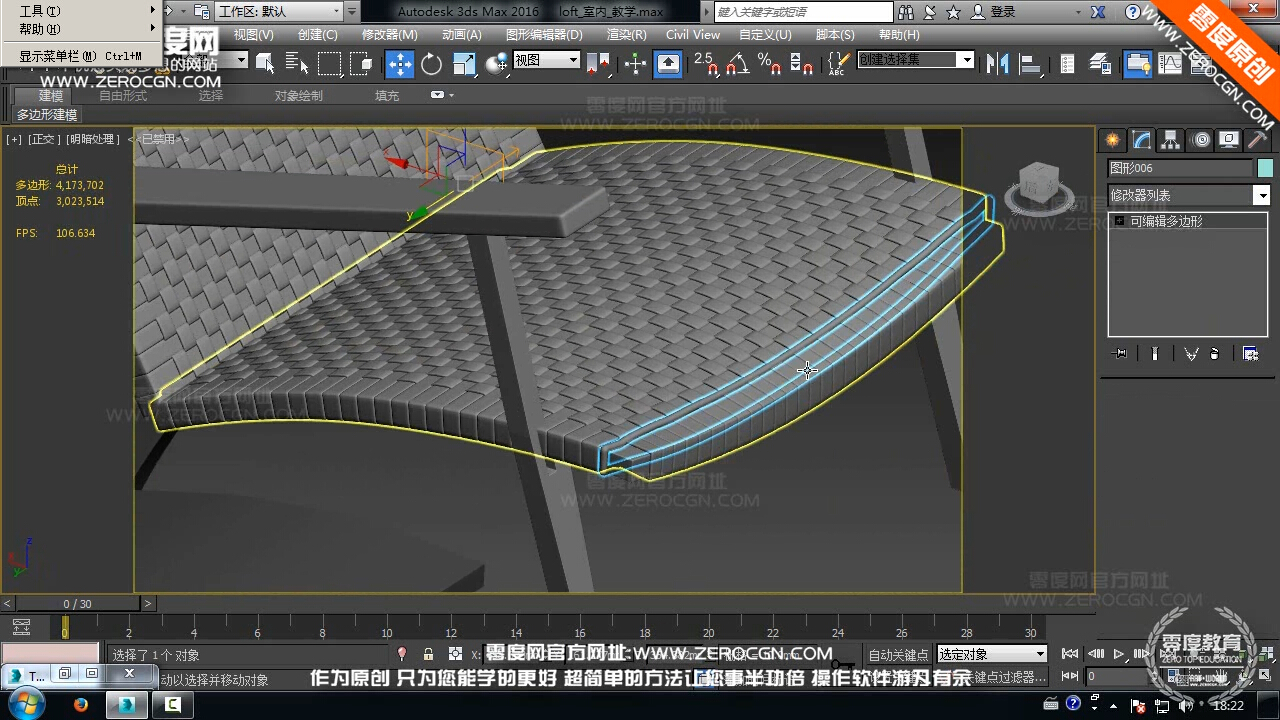Activate the Select and Place tool
Viewport: 1280px width, 720px height.
tap(496, 64)
